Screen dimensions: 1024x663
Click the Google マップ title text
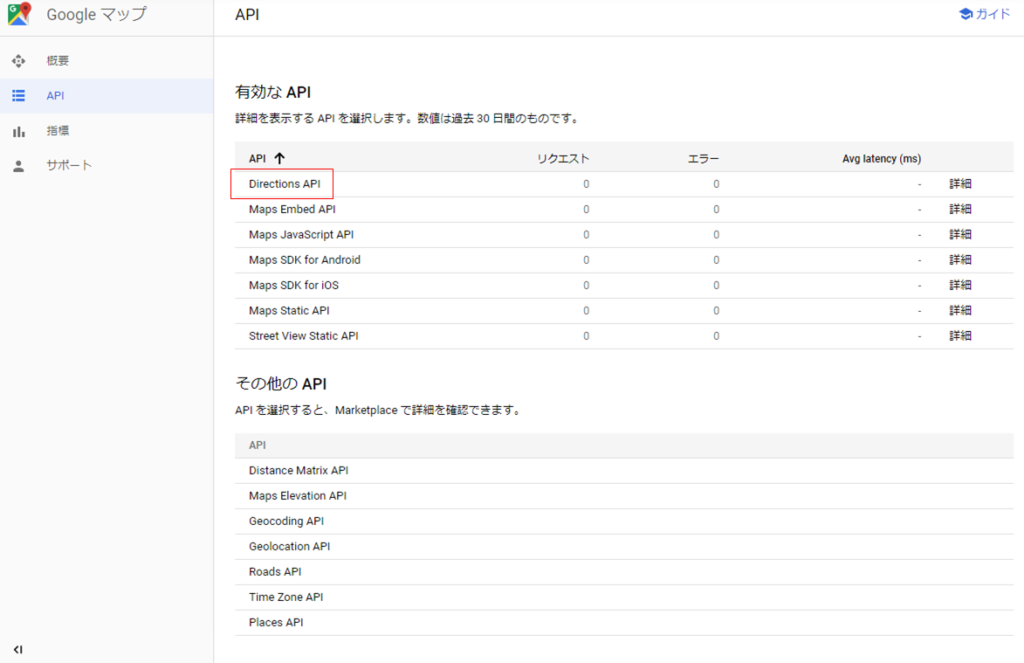point(97,14)
